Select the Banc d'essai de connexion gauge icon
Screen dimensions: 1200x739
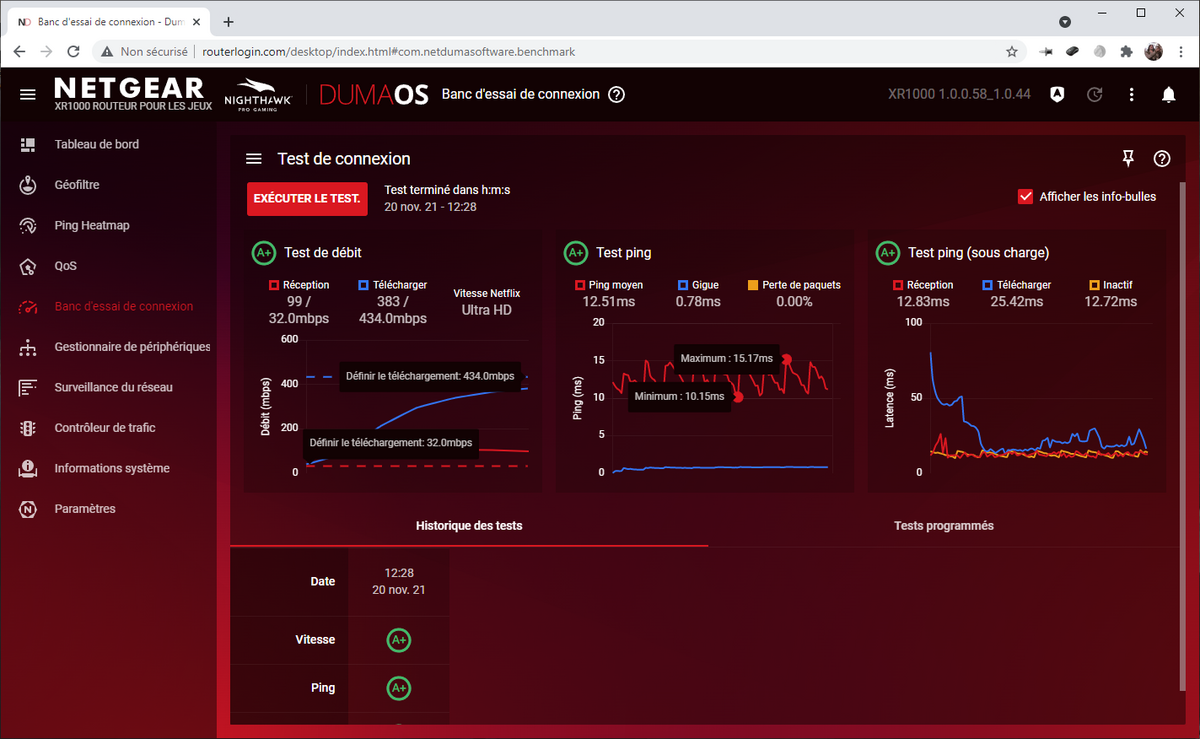tap(28, 307)
